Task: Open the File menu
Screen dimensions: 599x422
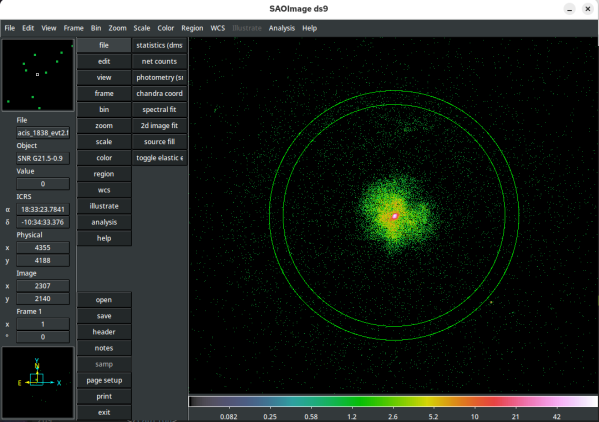Action: [10, 28]
